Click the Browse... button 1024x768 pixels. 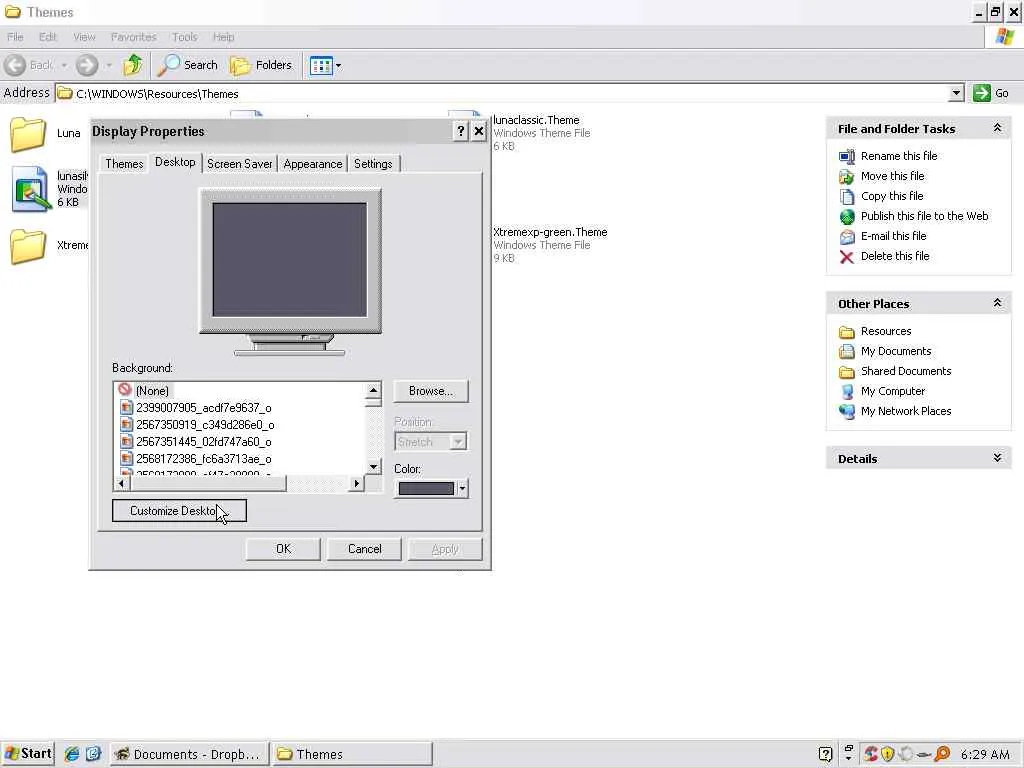(431, 391)
